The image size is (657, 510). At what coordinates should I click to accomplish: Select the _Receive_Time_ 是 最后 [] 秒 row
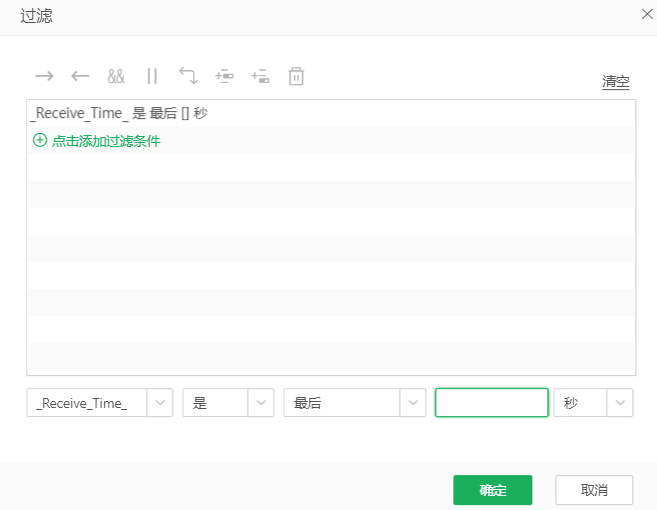pyautogui.click(x=119, y=114)
